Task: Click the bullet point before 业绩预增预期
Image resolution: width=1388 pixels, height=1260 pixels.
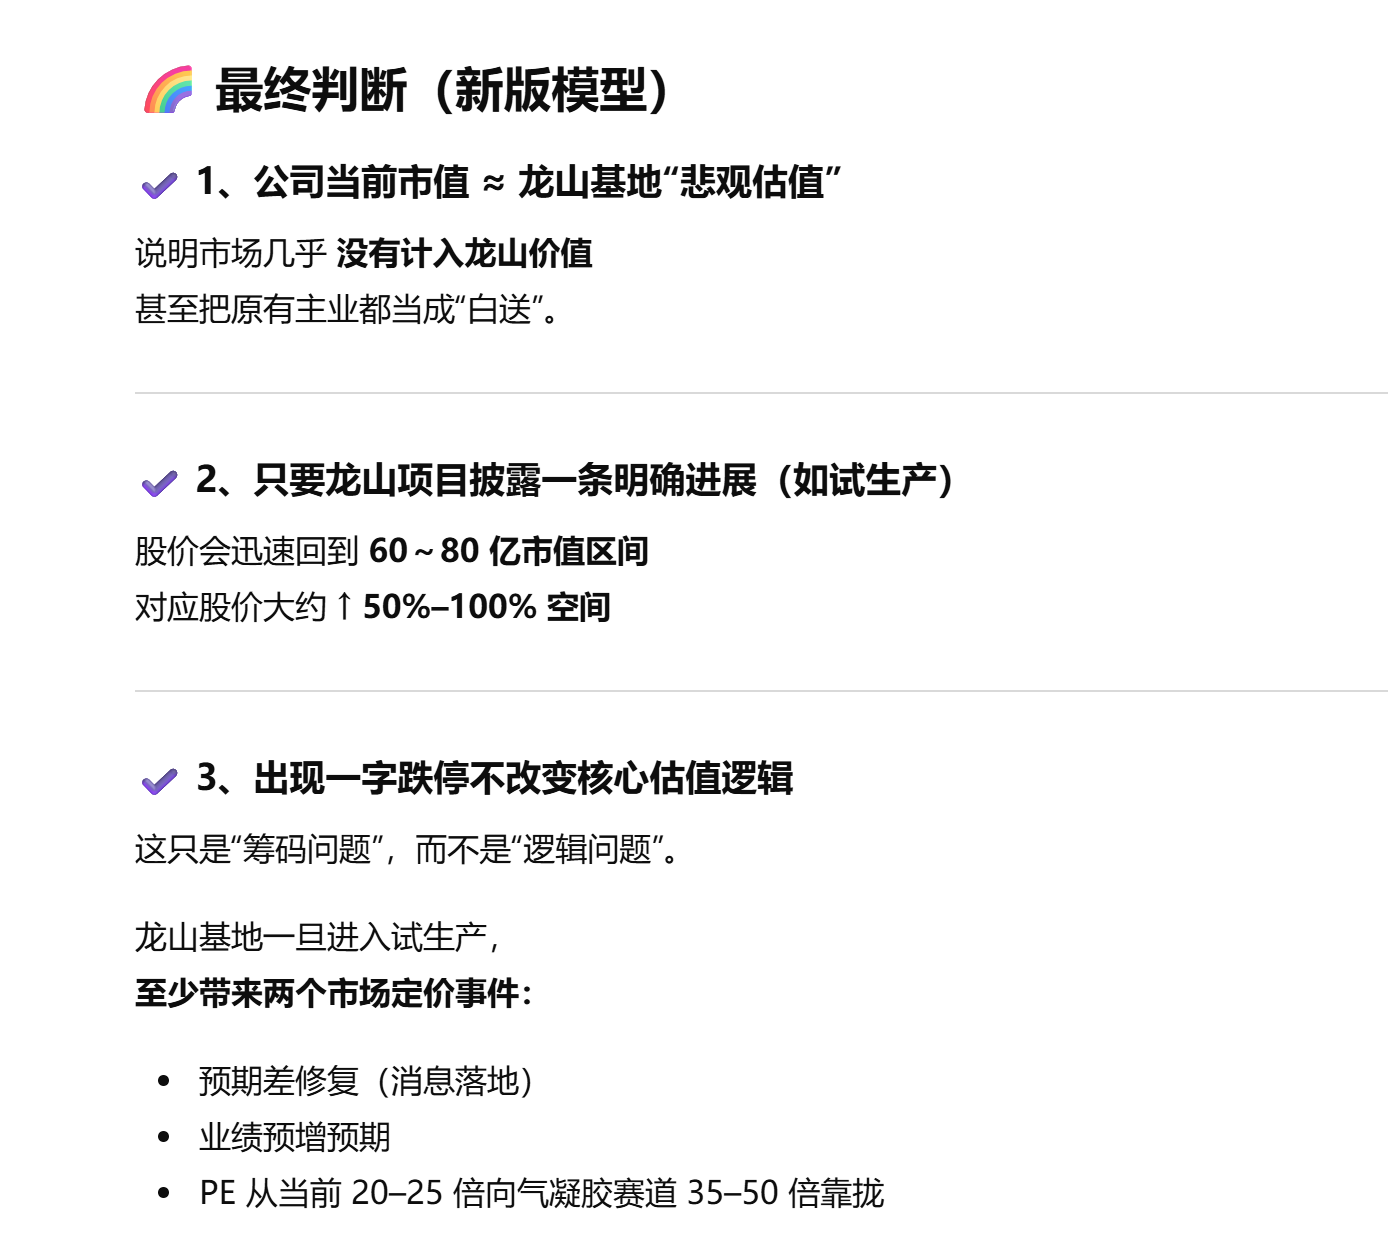Action: point(164,1137)
